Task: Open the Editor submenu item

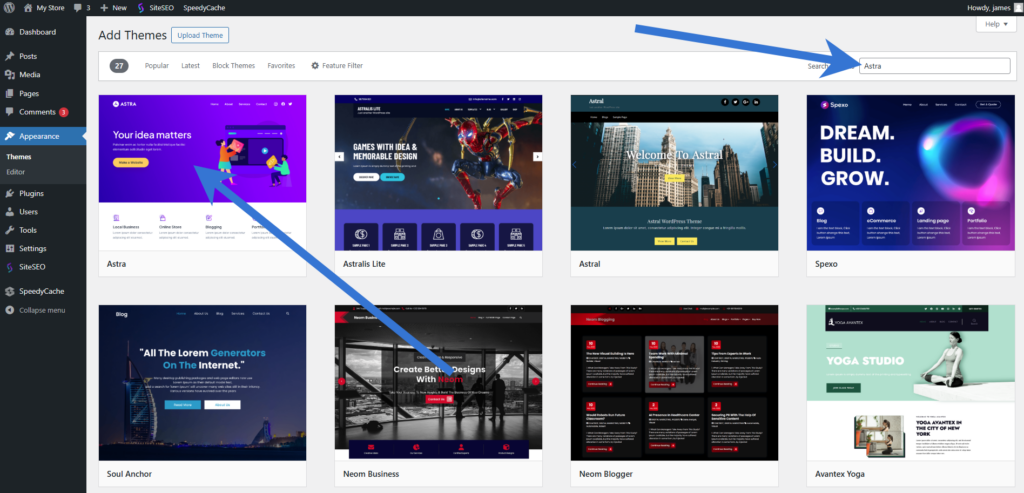Action: pyautogui.click(x=16, y=172)
